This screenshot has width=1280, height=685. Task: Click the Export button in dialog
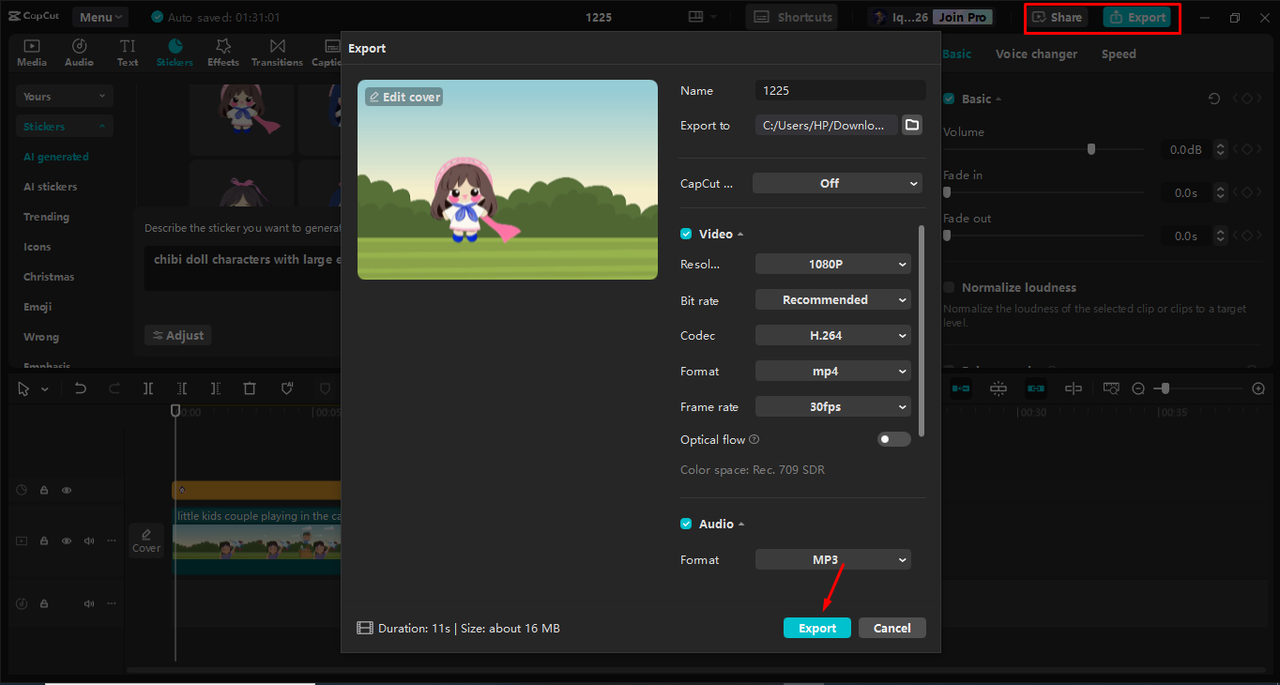pyautogui.click(x=817, y=628)
